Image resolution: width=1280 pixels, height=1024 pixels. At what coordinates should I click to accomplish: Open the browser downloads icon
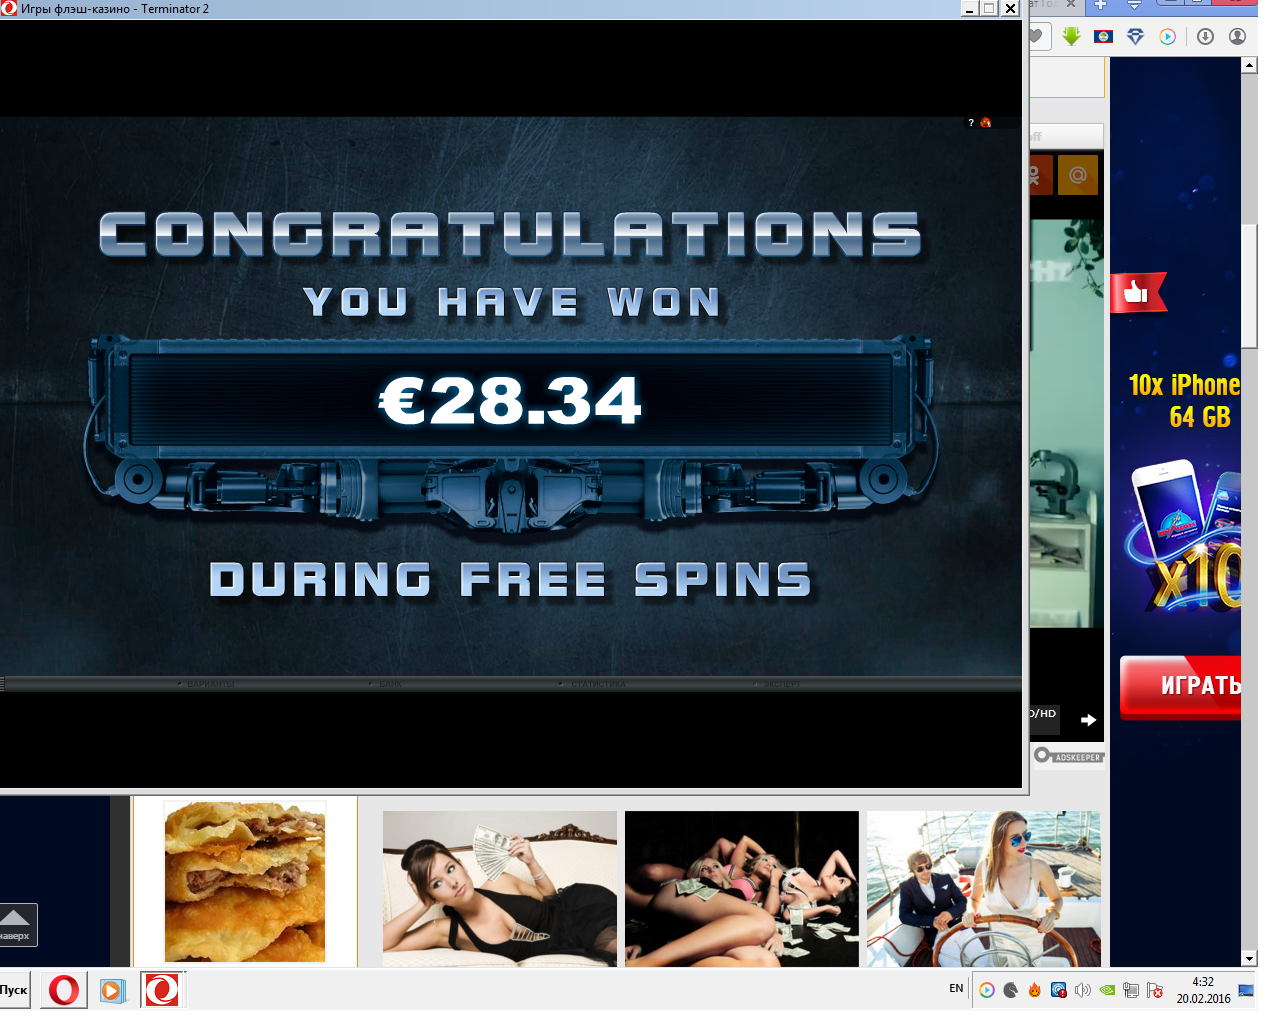point(1205,37)
